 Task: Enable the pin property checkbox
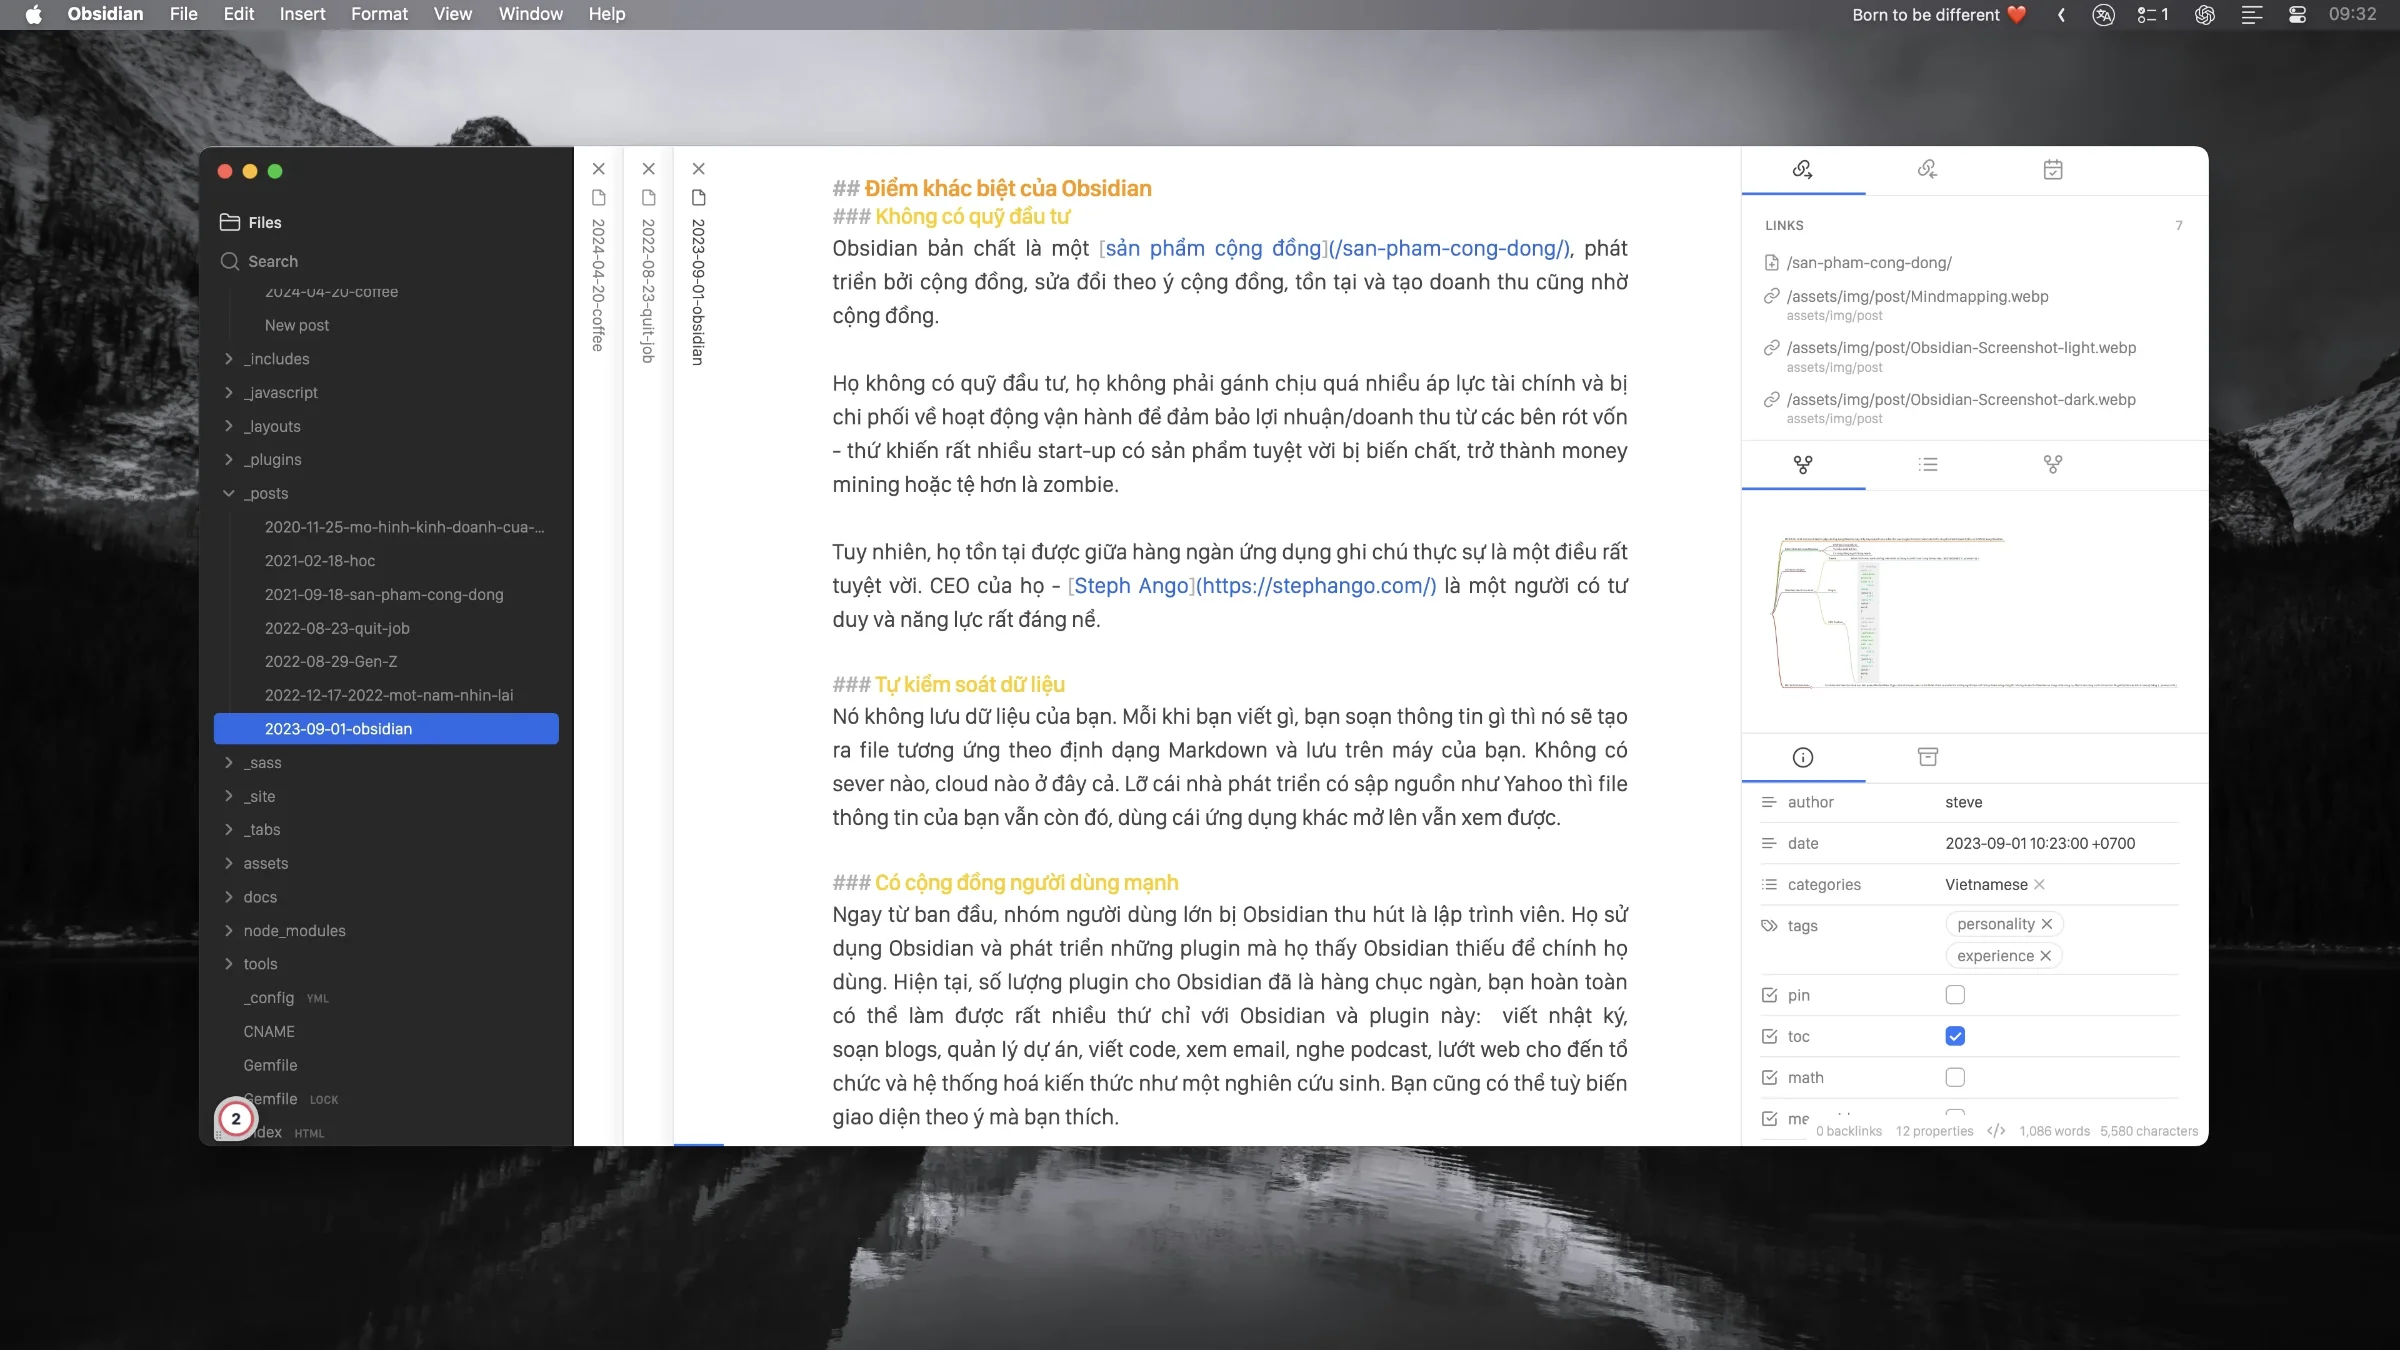coord(1955,995)
